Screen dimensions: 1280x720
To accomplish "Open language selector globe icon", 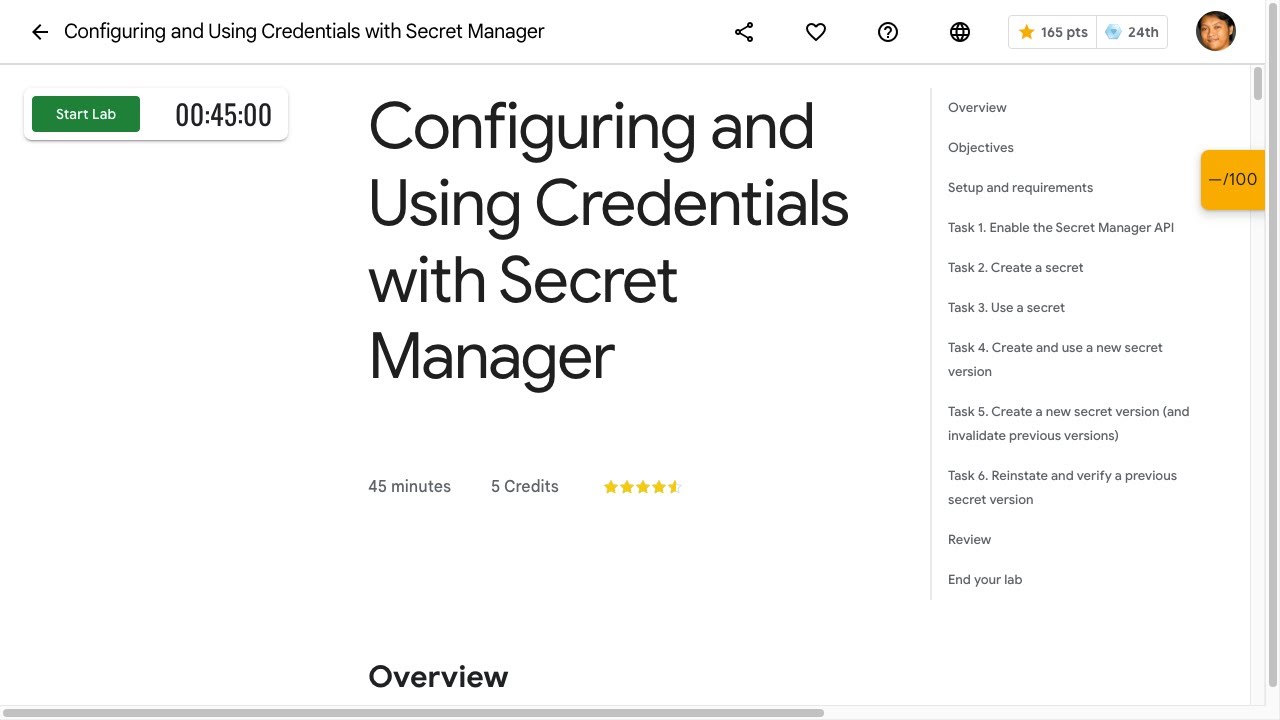I will tap(960, 32).
